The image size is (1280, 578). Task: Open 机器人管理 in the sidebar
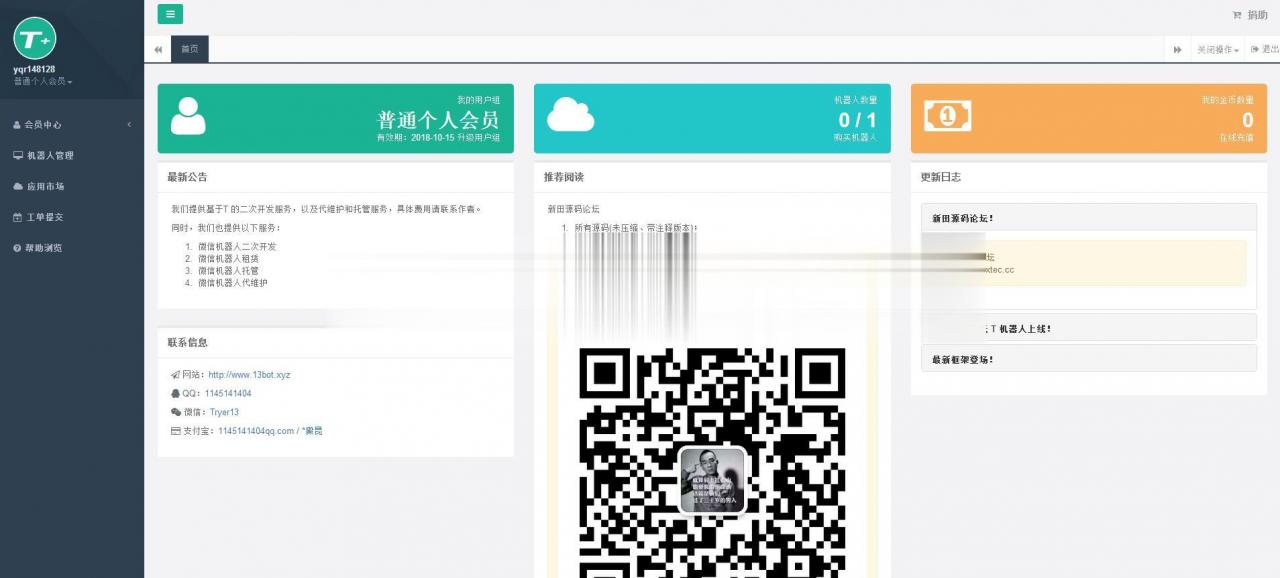[72, 156]
